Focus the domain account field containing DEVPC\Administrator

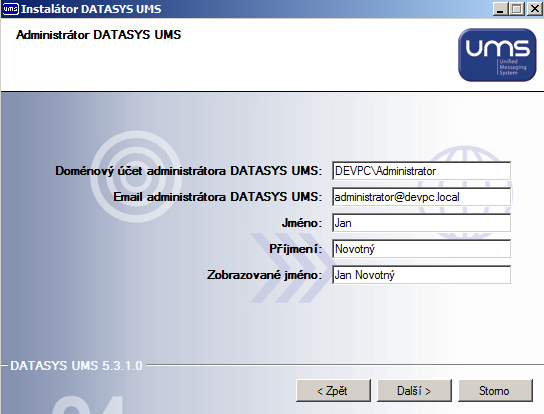coord(421,171)
